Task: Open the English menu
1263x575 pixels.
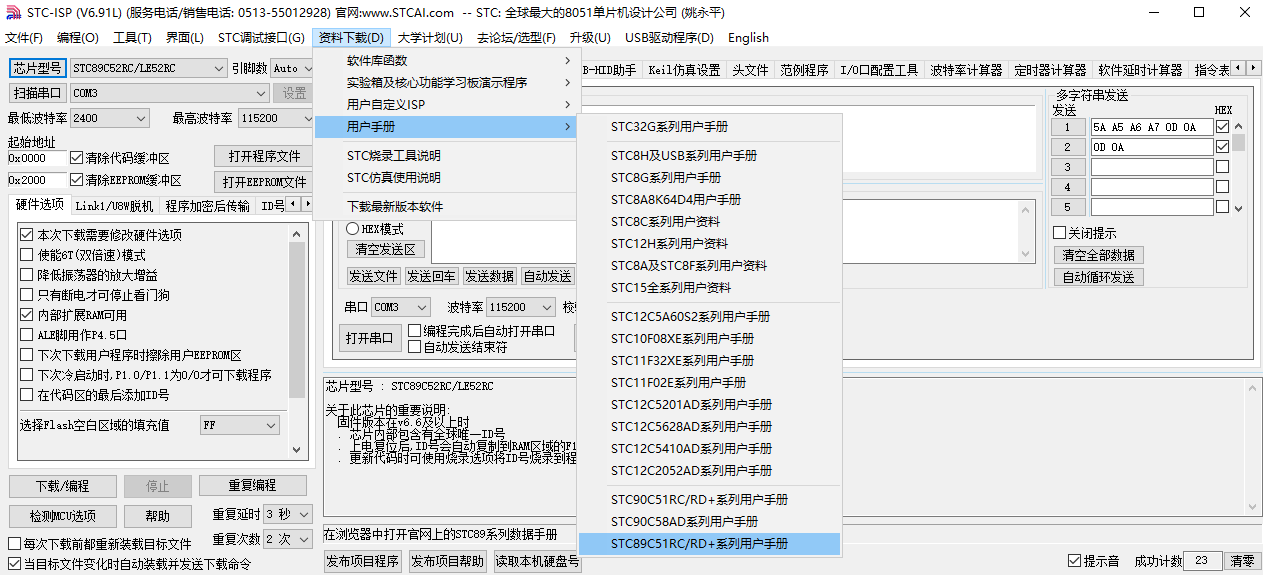Action: pyautogui.click(x=748, y=38)
